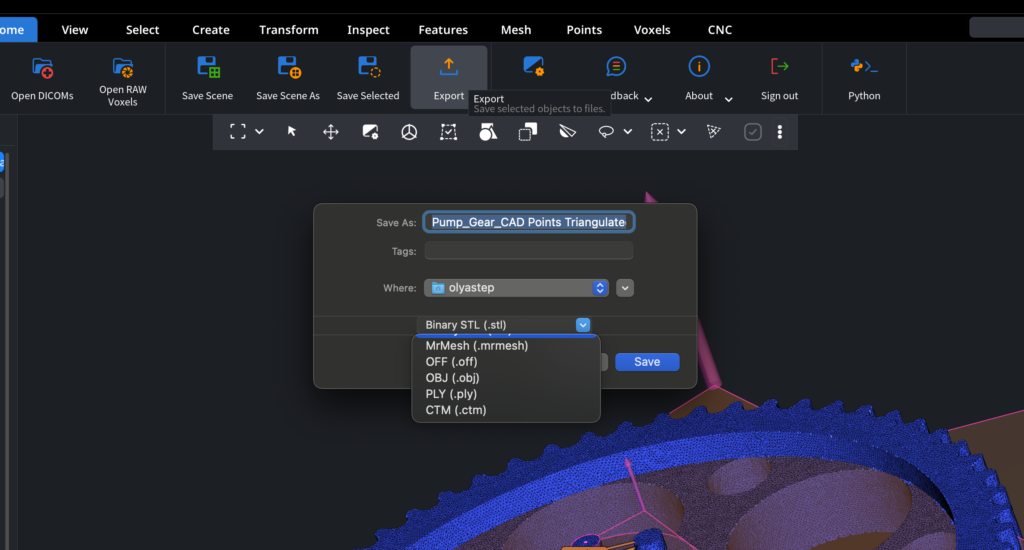
Task: Click the Open DICOMs icon
Action: 43,68
